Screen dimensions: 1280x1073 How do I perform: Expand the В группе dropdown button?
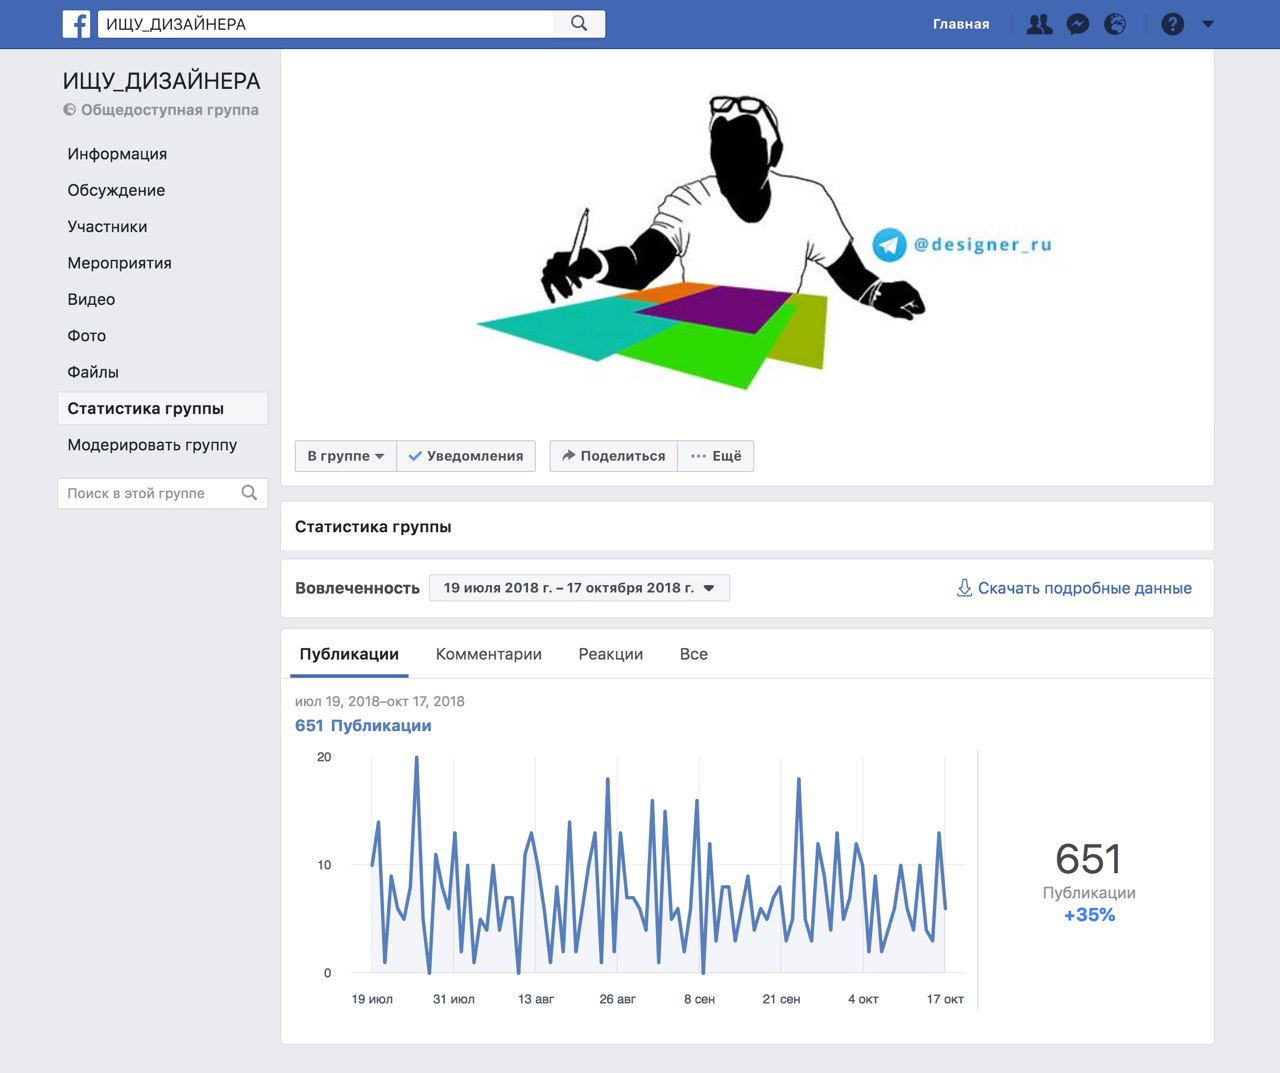click(x=345, y=456)
